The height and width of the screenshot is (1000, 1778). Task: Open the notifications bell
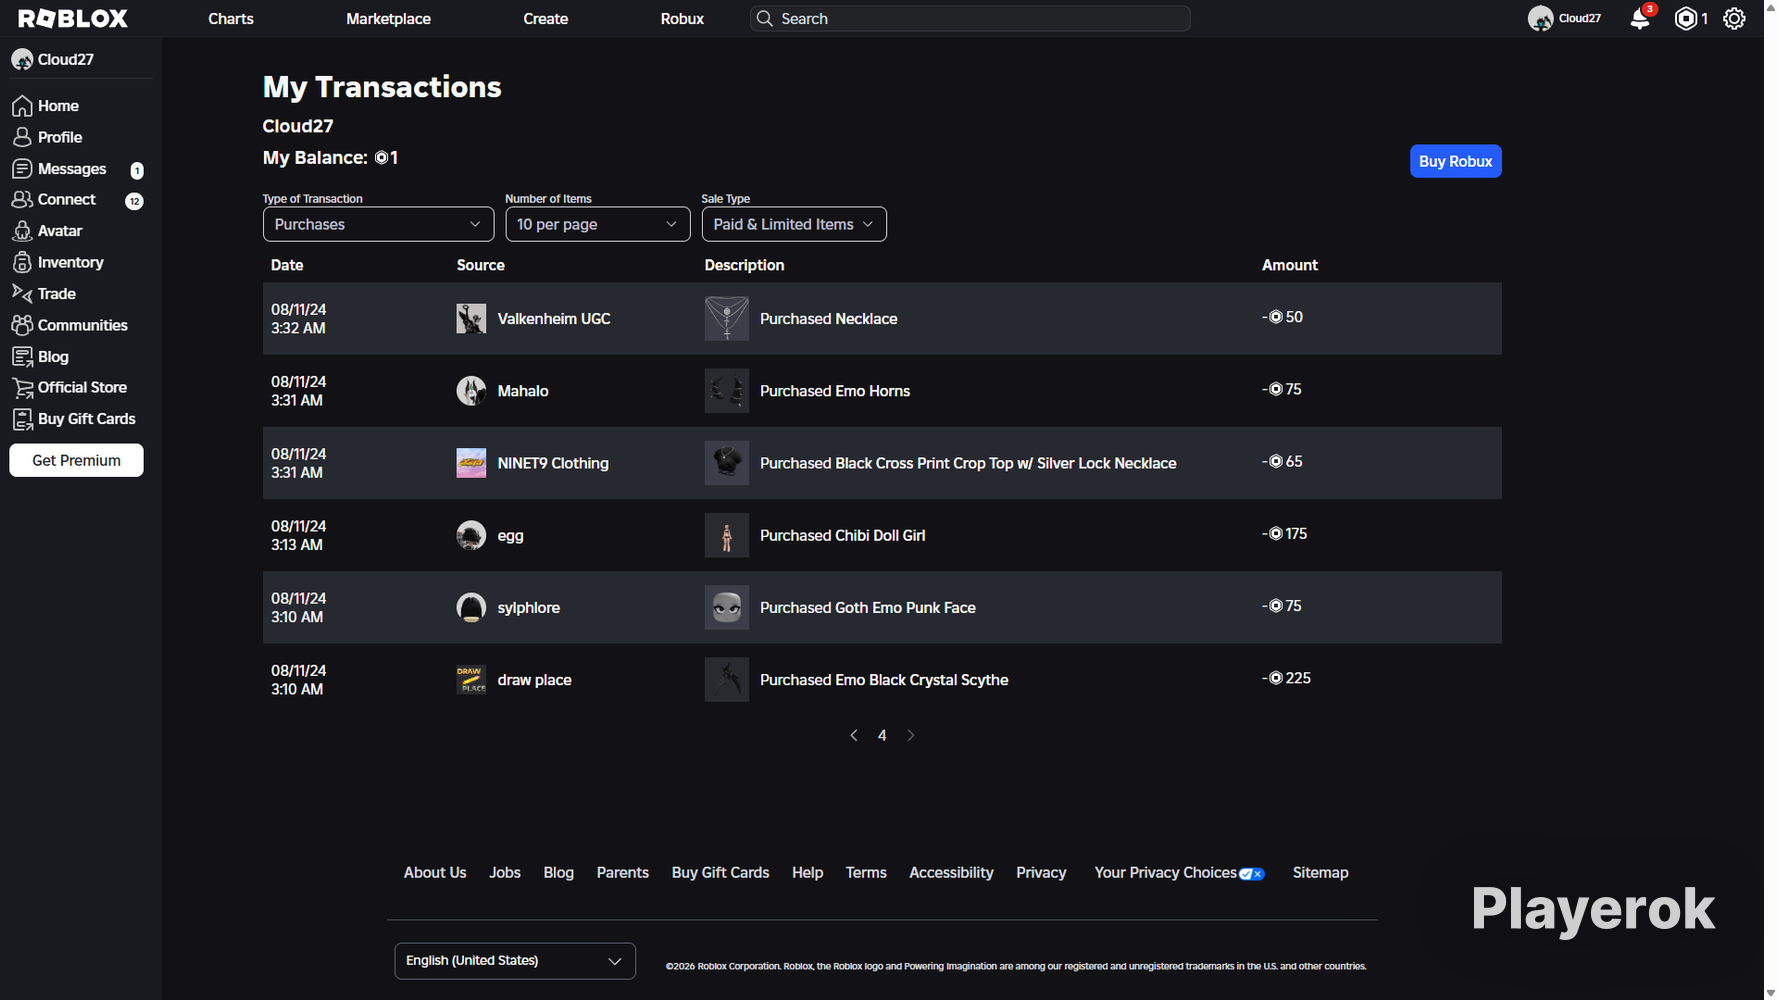(x=1640, y=18)
